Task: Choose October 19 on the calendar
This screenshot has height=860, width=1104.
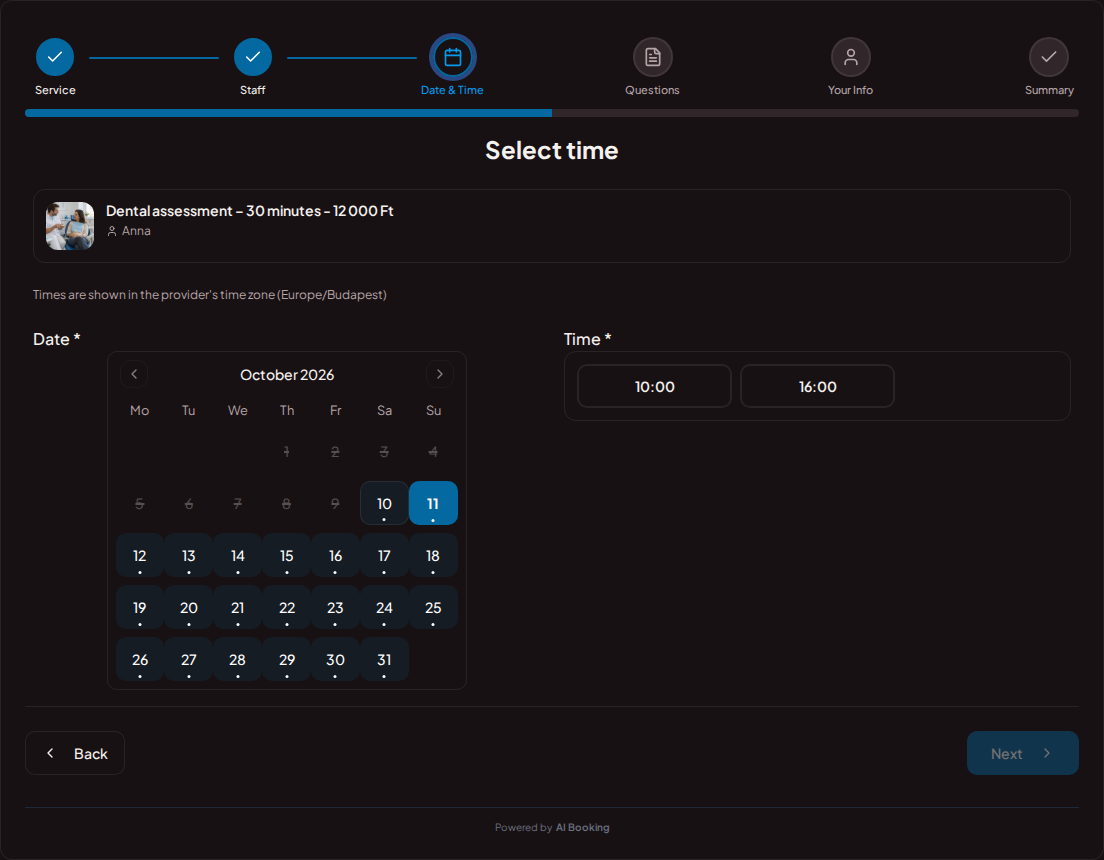Action: (139, 607)
